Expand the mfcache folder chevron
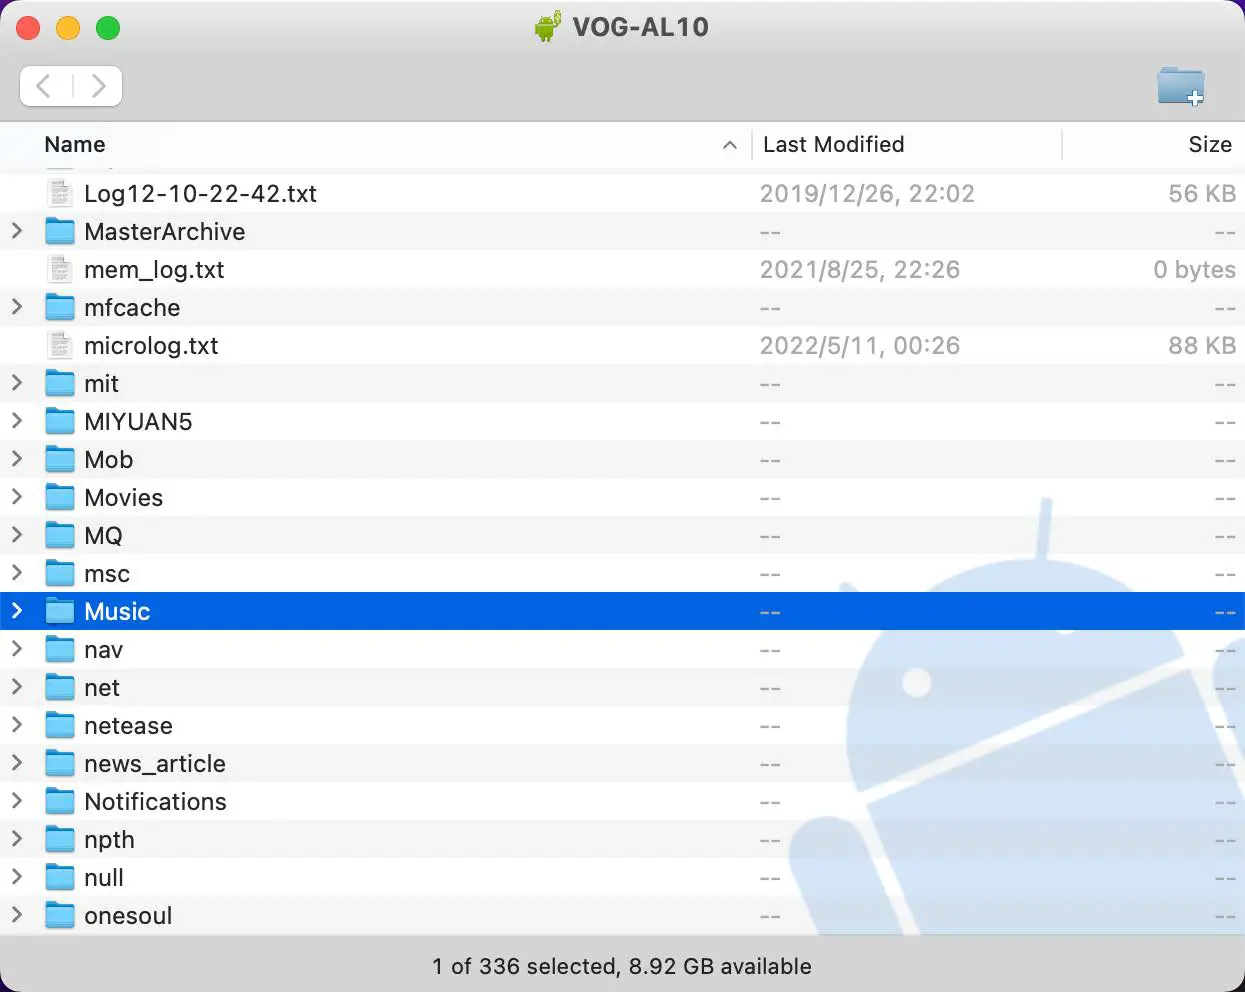 [17, 307]
